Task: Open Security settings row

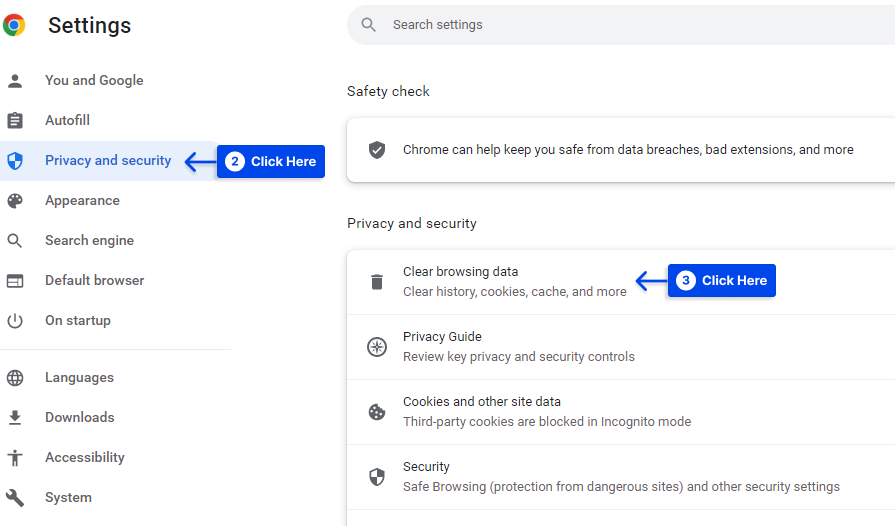Action: coord(621,477)
